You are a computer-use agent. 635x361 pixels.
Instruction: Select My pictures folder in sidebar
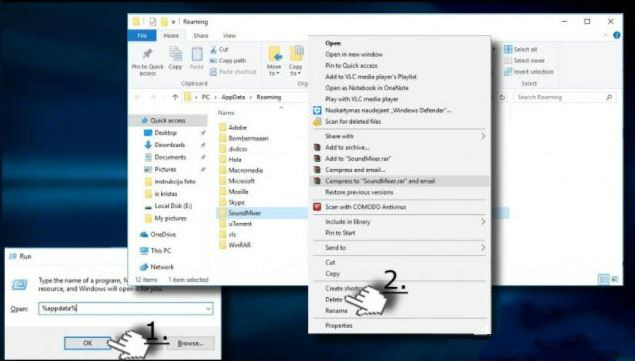click(x=170, y=218)
